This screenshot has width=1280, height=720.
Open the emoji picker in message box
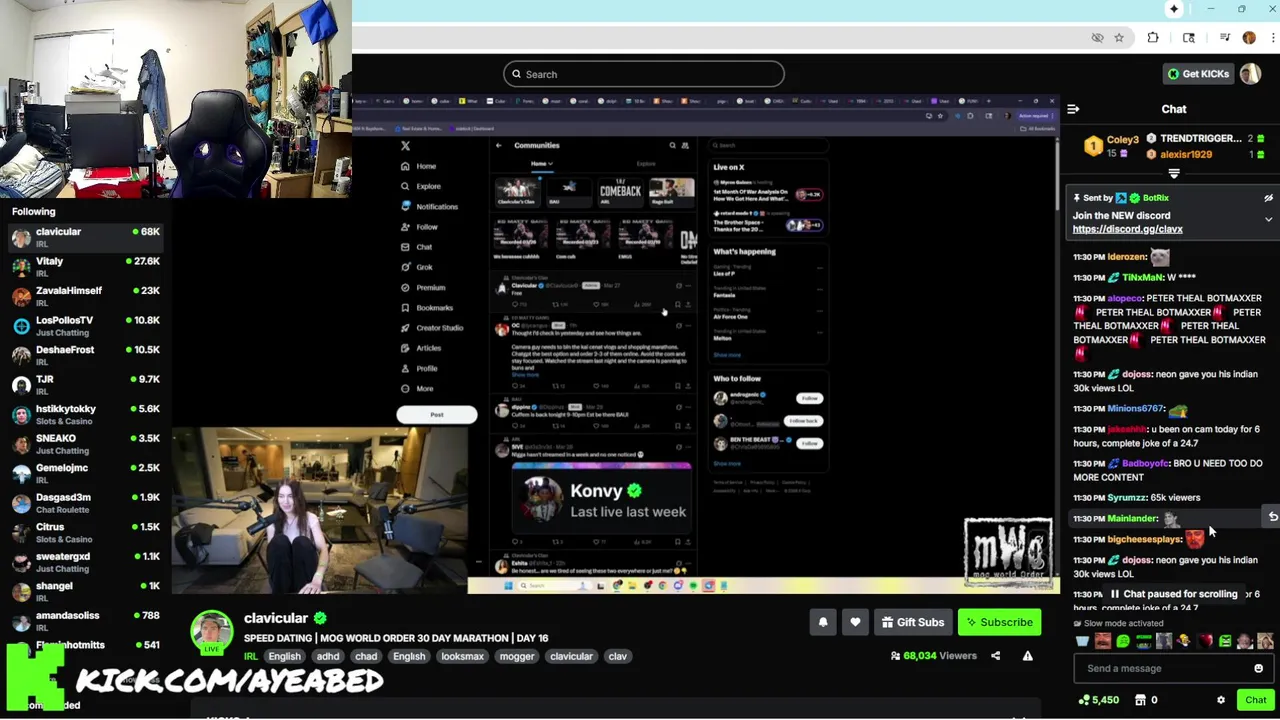tap(1258, 668)
